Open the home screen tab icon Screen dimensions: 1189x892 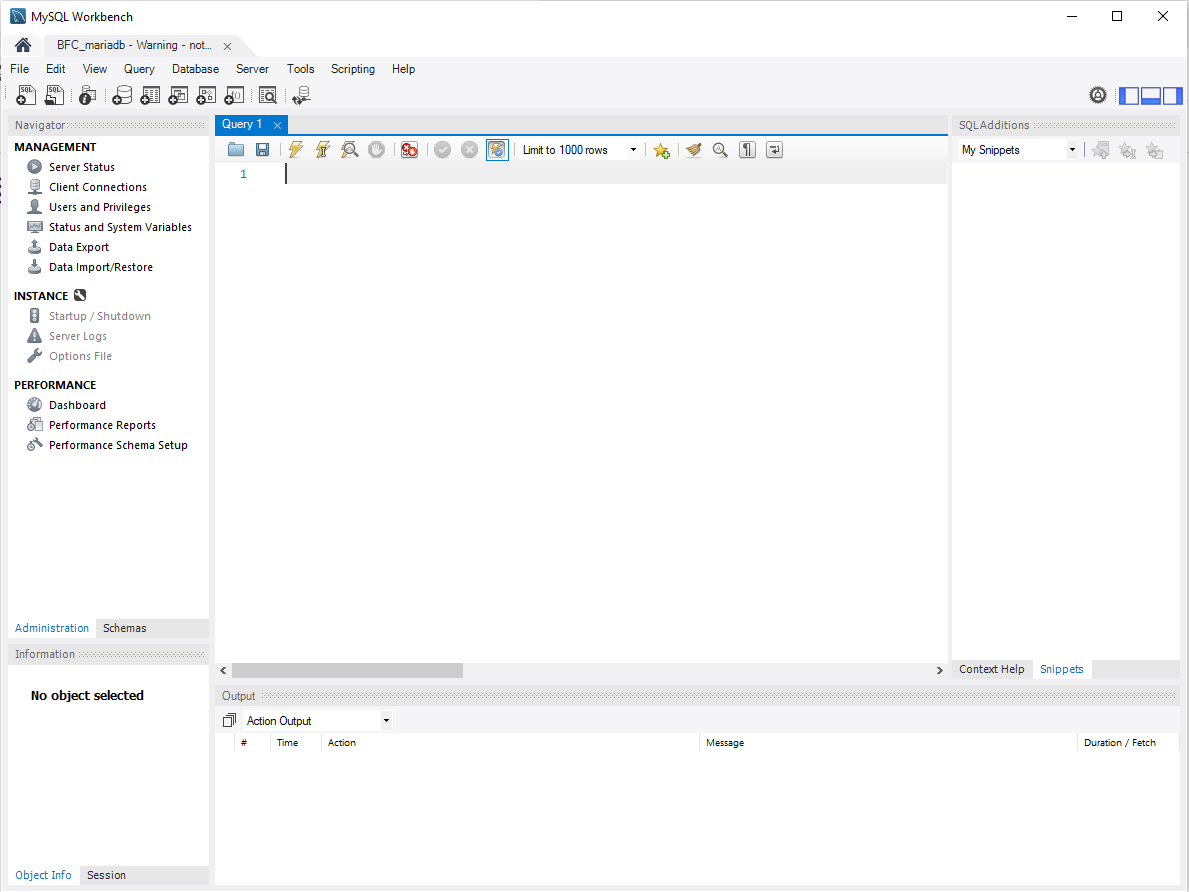point(23,46)
